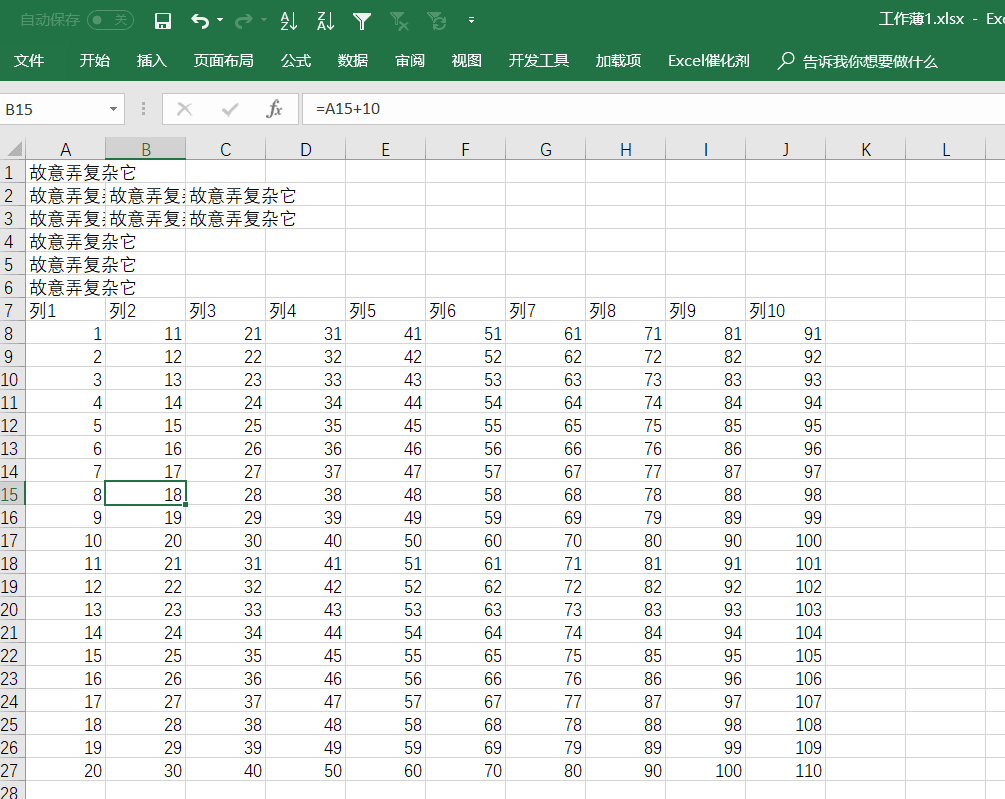Screen dimensions: 1005x799
Task: Click the Reapply filter icon
Action: pos(437,21)
